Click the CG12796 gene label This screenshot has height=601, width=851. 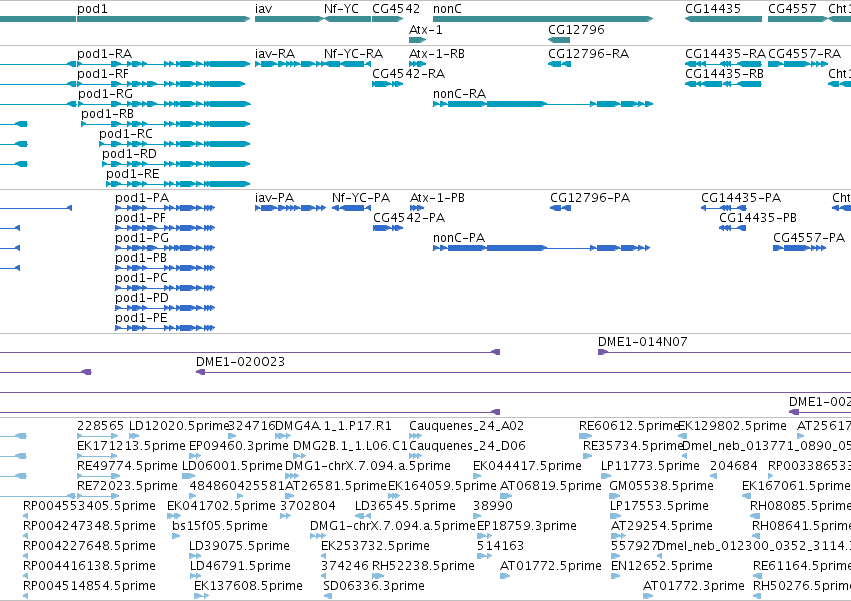pos(576,30)
